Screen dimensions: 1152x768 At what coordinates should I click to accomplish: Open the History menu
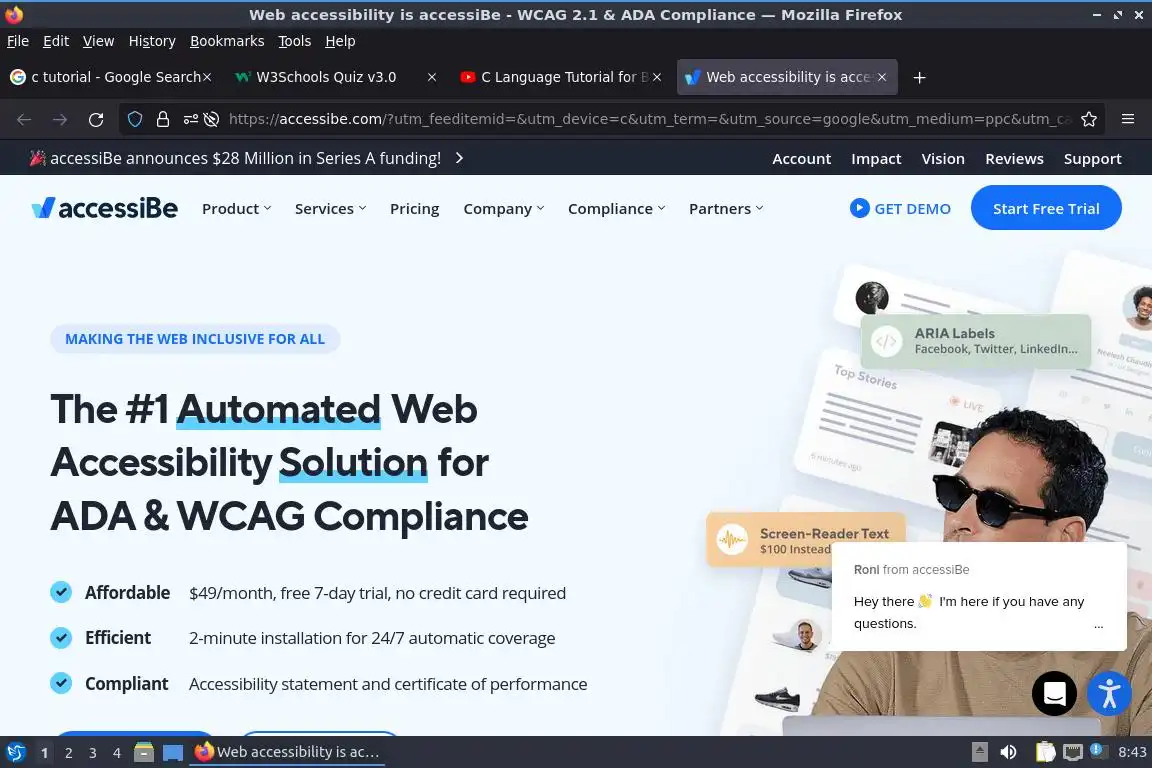[x=152, y=41]
